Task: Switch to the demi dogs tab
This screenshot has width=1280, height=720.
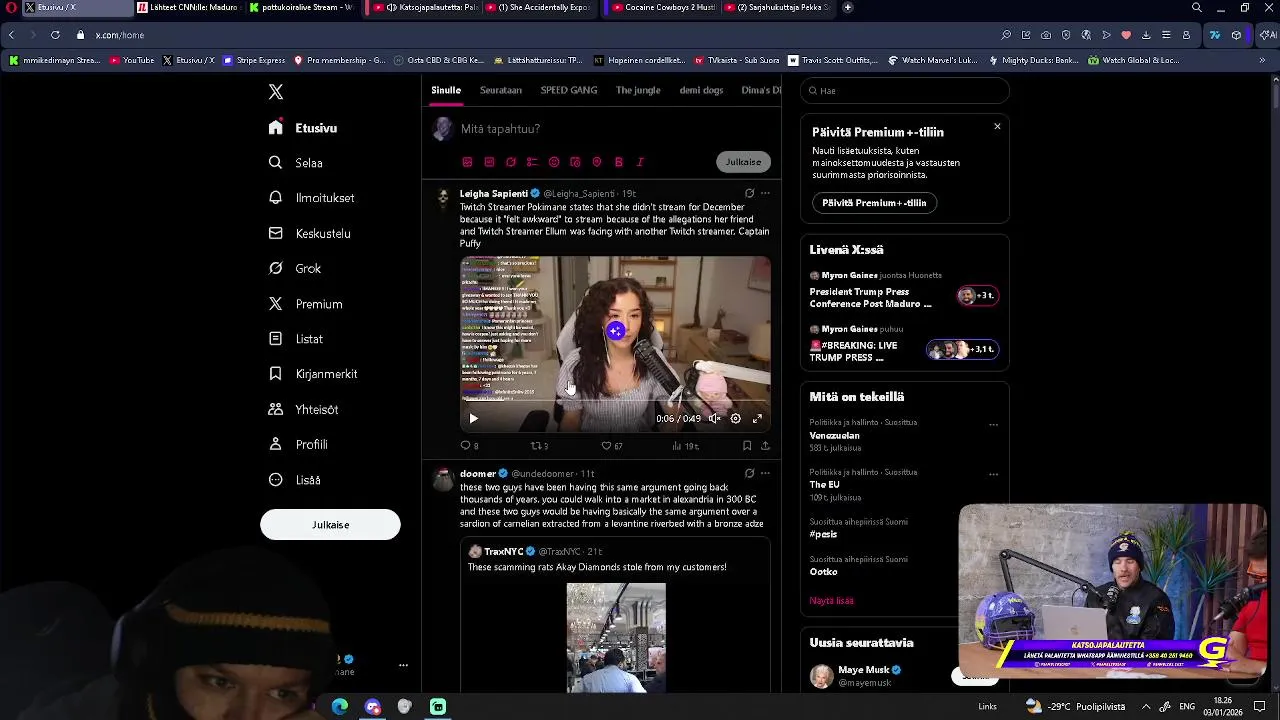Action: click(x=701, y=90)
